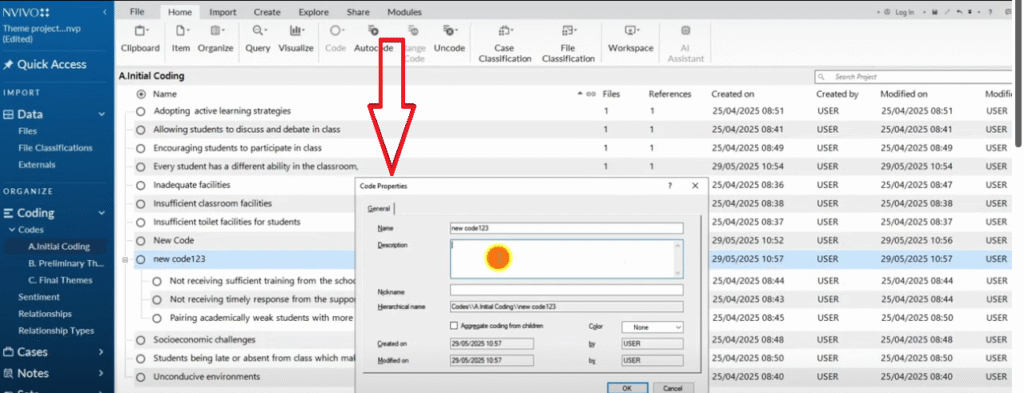Sort by the Created on column header
This screenshot has height=393, width=1024.
pos(732,94)
